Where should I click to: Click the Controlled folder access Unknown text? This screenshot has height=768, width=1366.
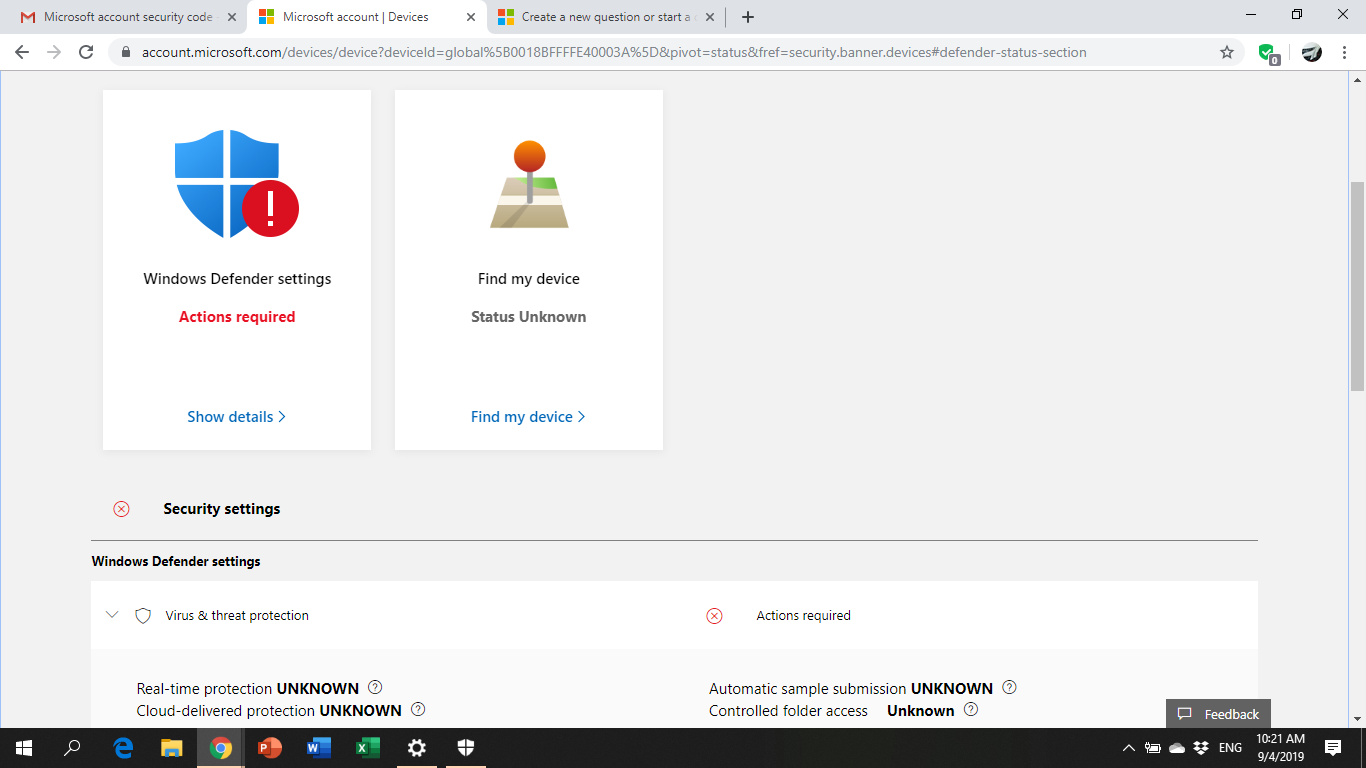832,711
